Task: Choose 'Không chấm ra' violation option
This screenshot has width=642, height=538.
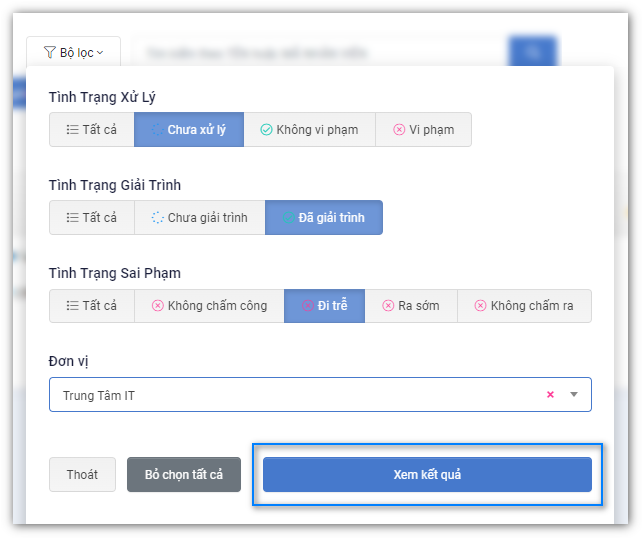Action: click(x=524, y=306)
